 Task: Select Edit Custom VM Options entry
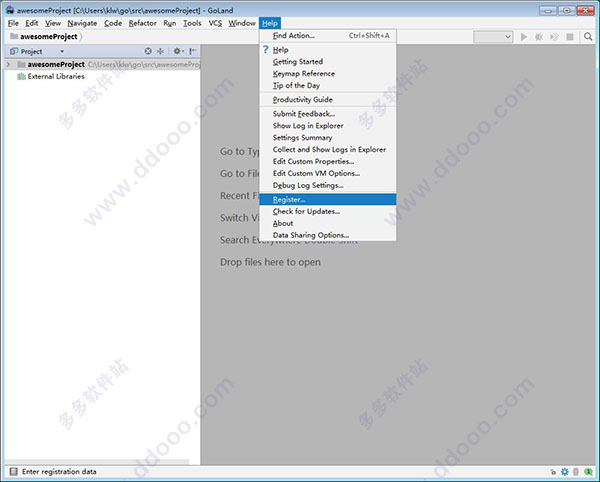tap(328, 173)
